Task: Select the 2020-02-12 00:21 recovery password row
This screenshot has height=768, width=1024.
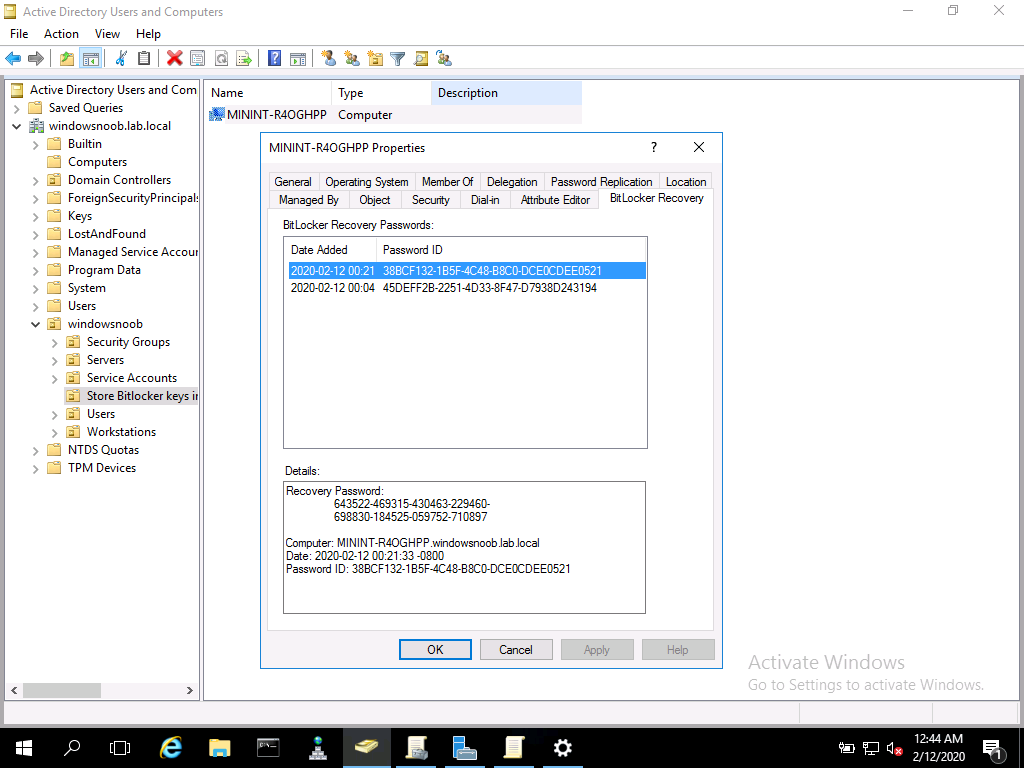Action: [467, 270]
